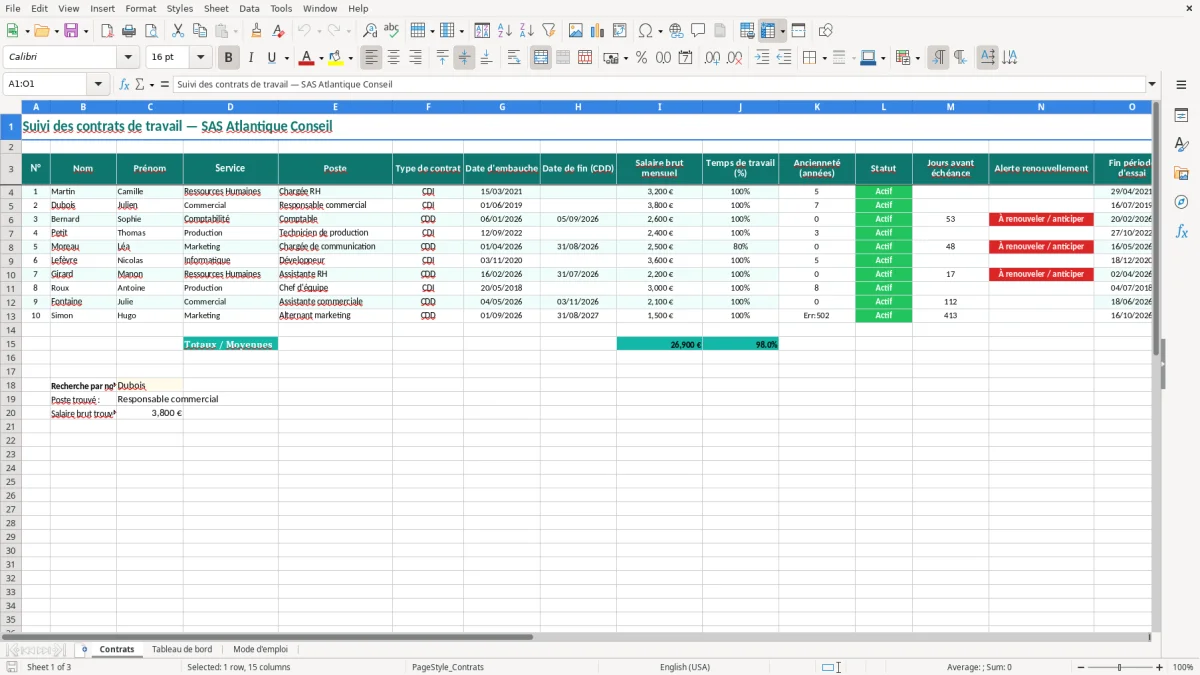Toggle Bold formatting button

click(229, 58)
